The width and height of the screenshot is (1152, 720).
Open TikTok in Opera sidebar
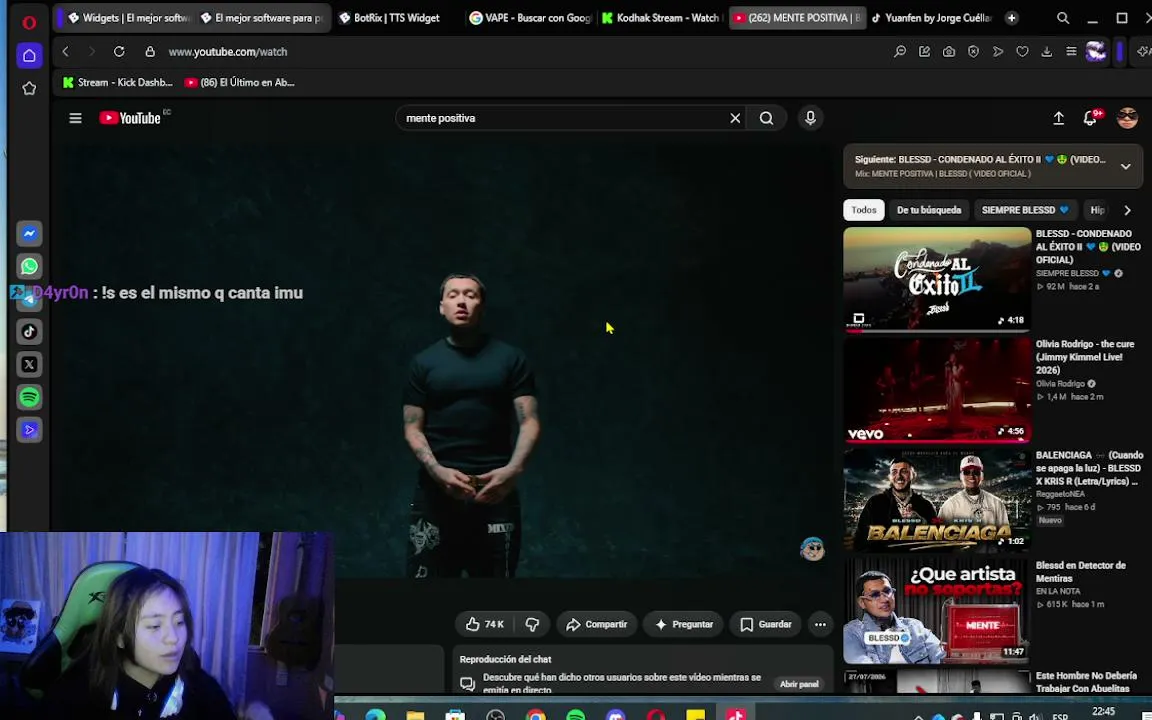pyautogui.click(x=29, y=331)
